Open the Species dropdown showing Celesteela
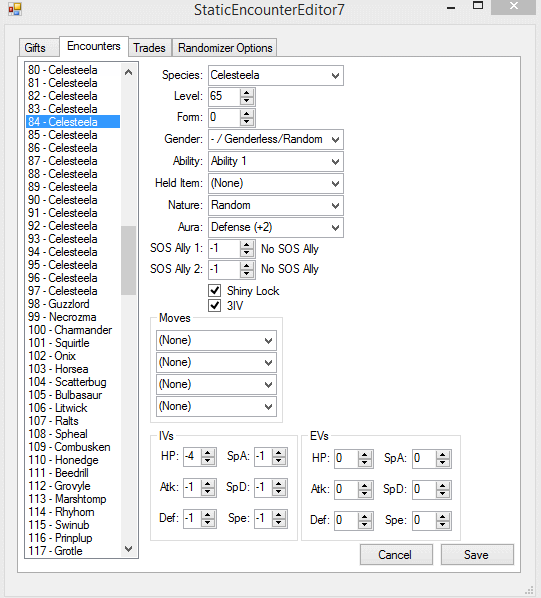This screenshot has width=541, height=598. tap(276, 76)
